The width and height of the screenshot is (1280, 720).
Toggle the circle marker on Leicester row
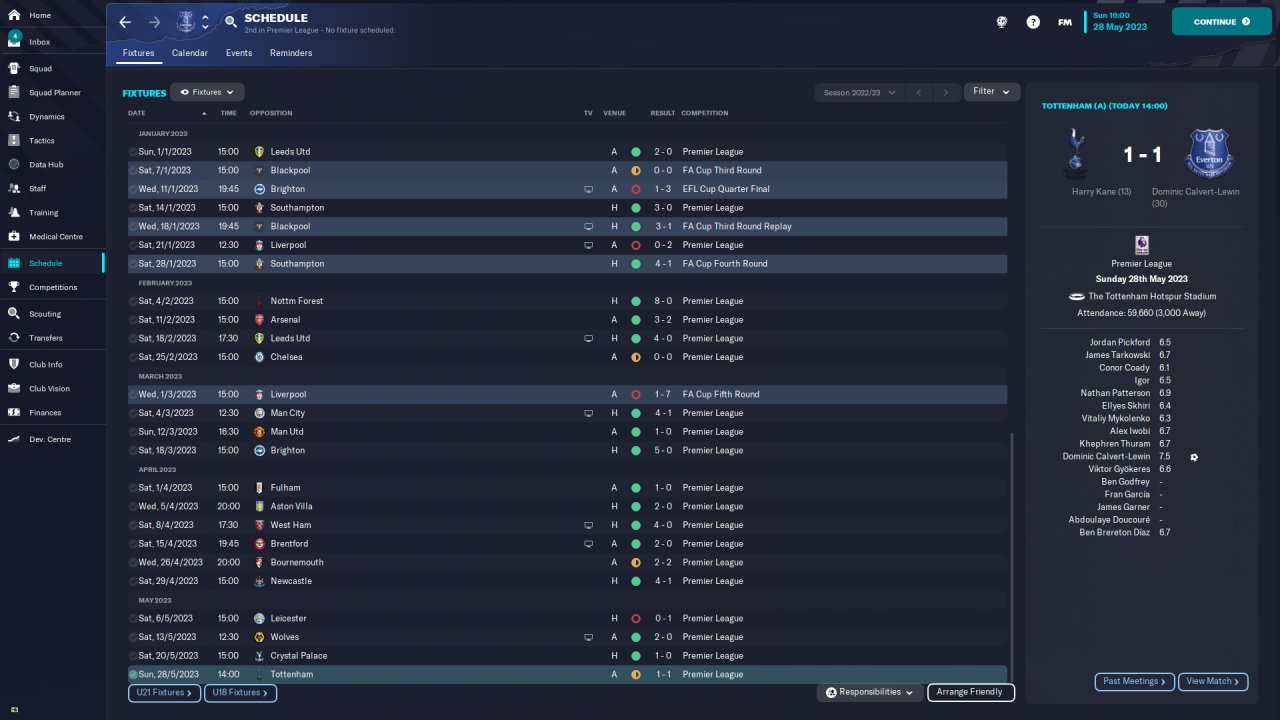(x=133, y=619)
